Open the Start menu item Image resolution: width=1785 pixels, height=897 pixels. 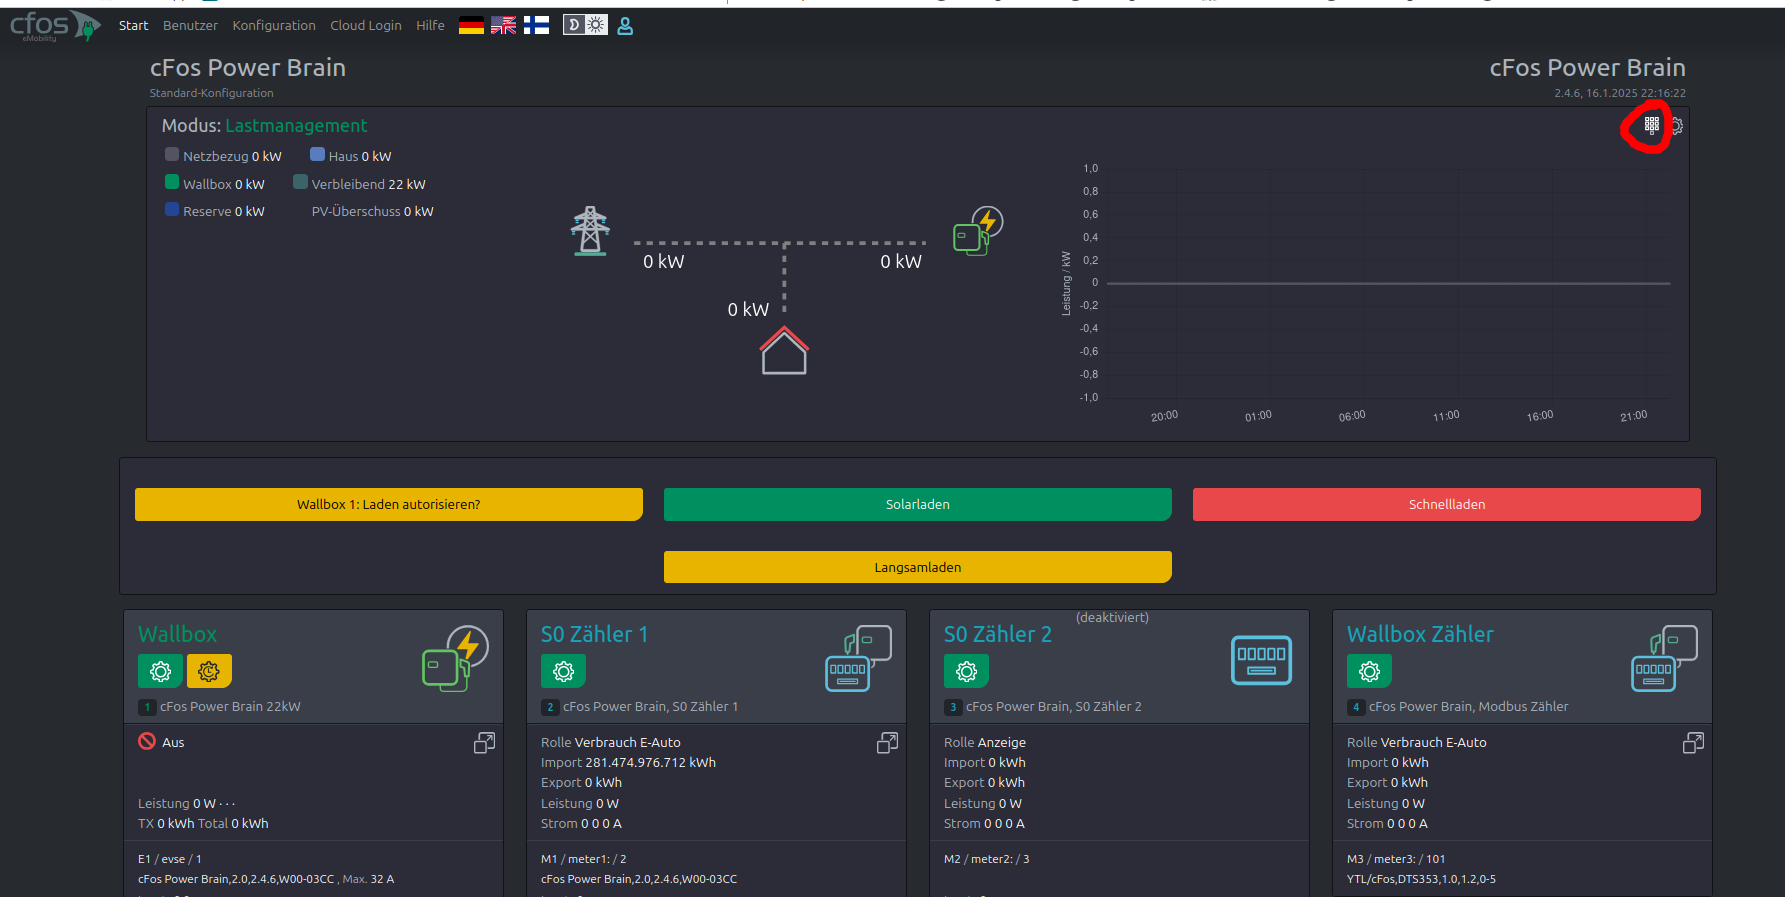coord(133,26)
